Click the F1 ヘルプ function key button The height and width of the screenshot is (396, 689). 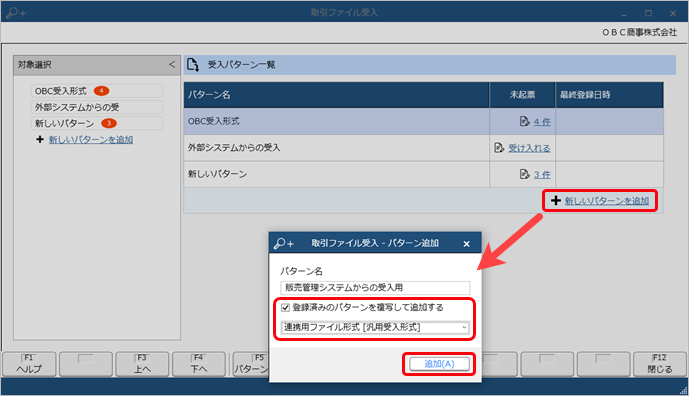tap(29, 364)
